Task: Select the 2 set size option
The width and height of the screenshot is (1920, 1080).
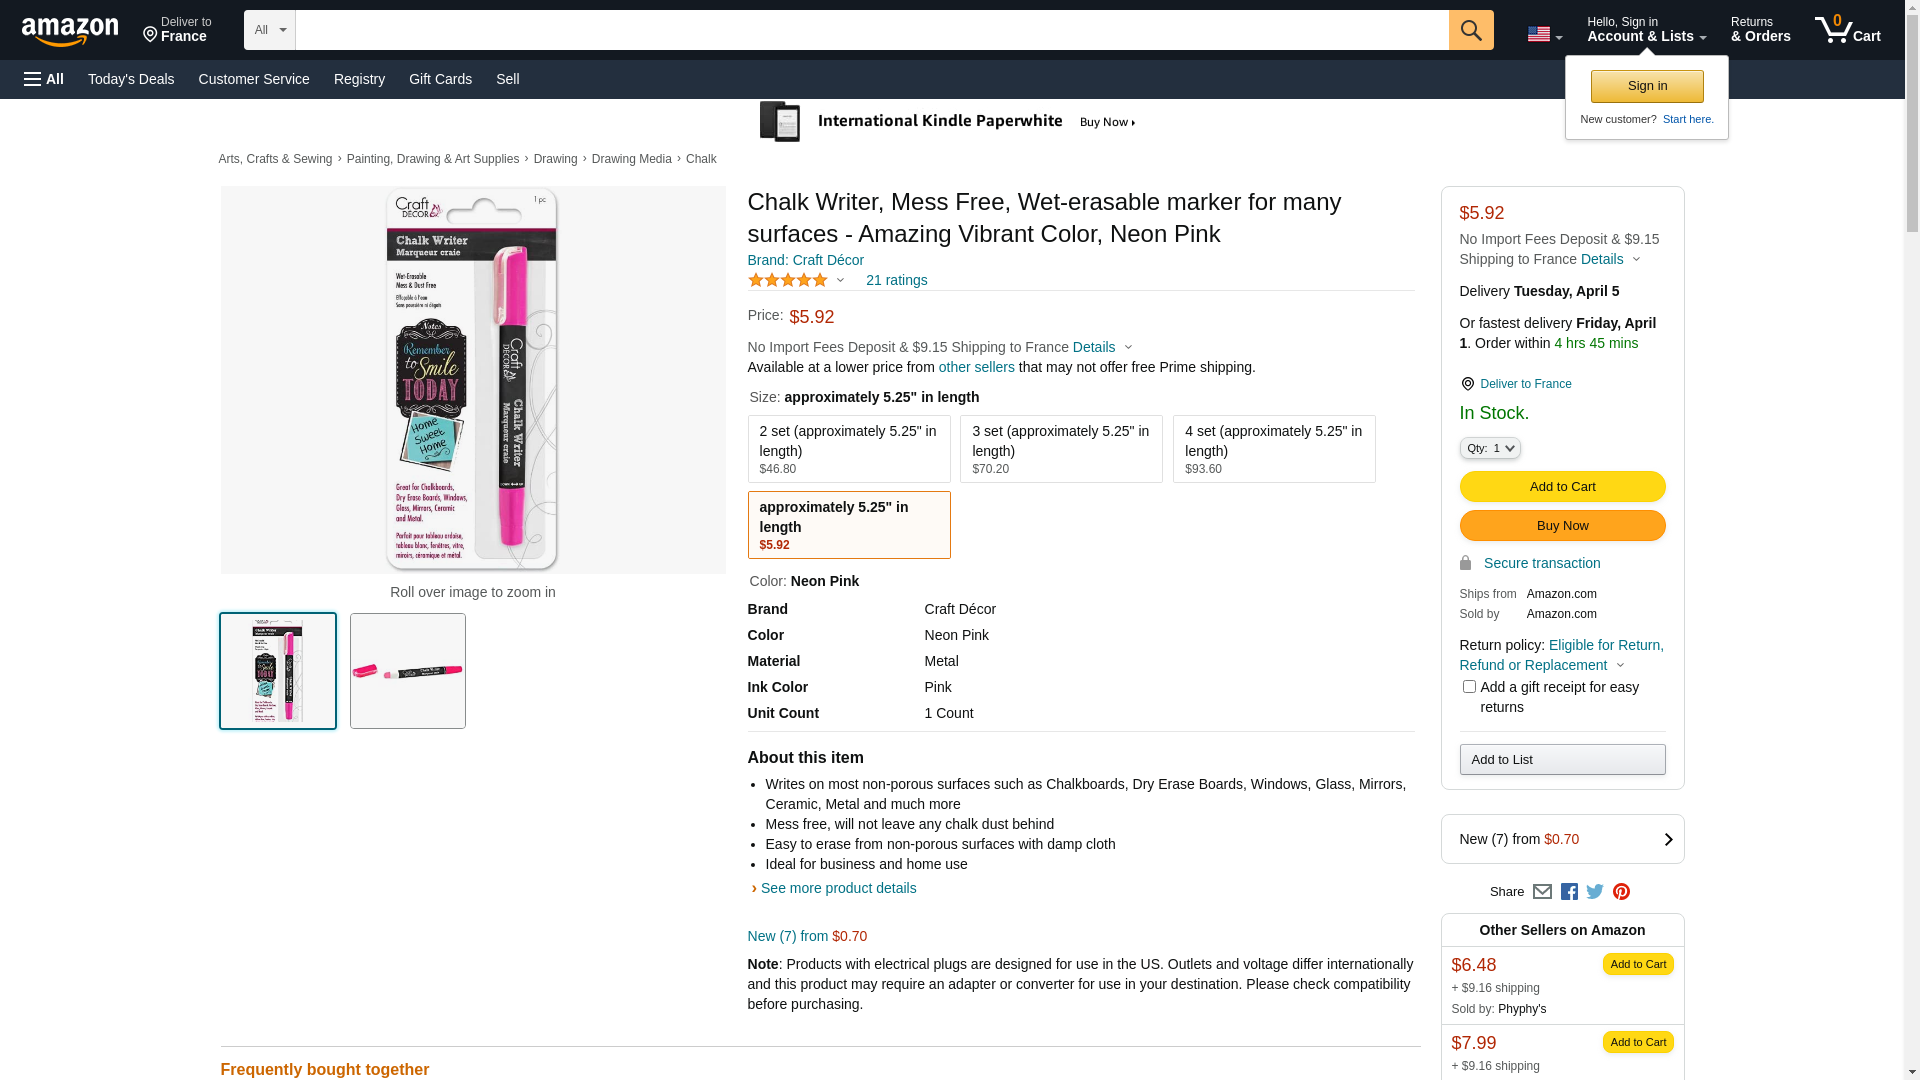Action: point(848,449)
